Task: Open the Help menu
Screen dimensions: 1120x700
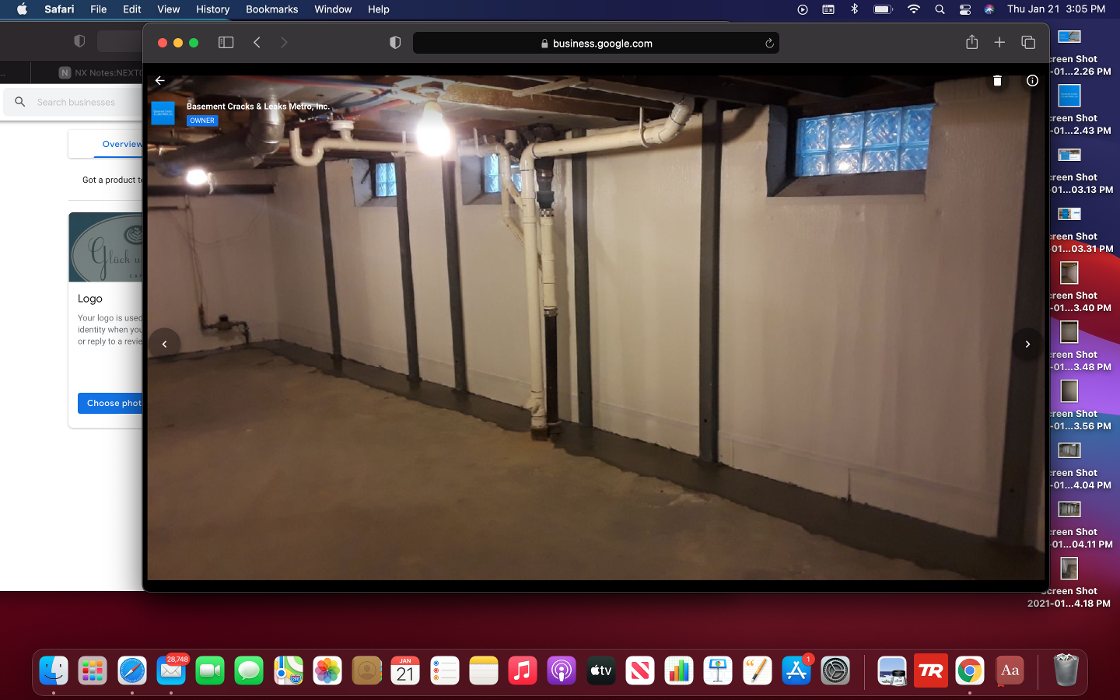Action: pyautogui.click(x=379, y=9)
